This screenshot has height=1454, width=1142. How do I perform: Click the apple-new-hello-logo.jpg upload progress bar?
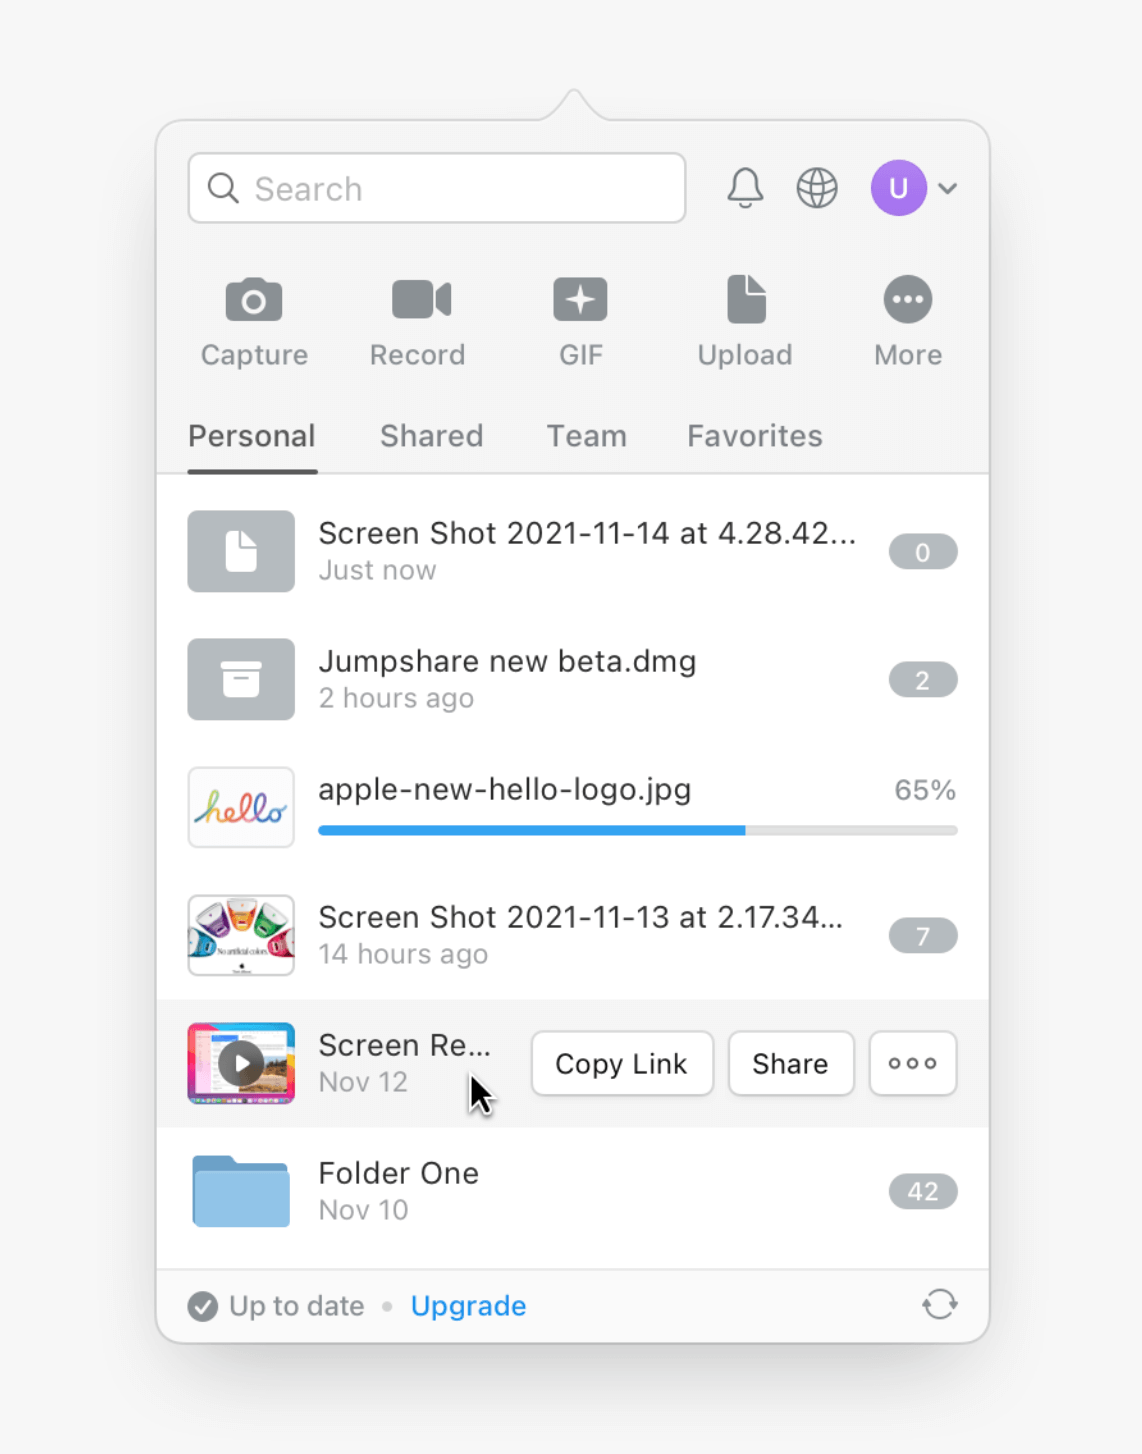click(x=637, y=830)
